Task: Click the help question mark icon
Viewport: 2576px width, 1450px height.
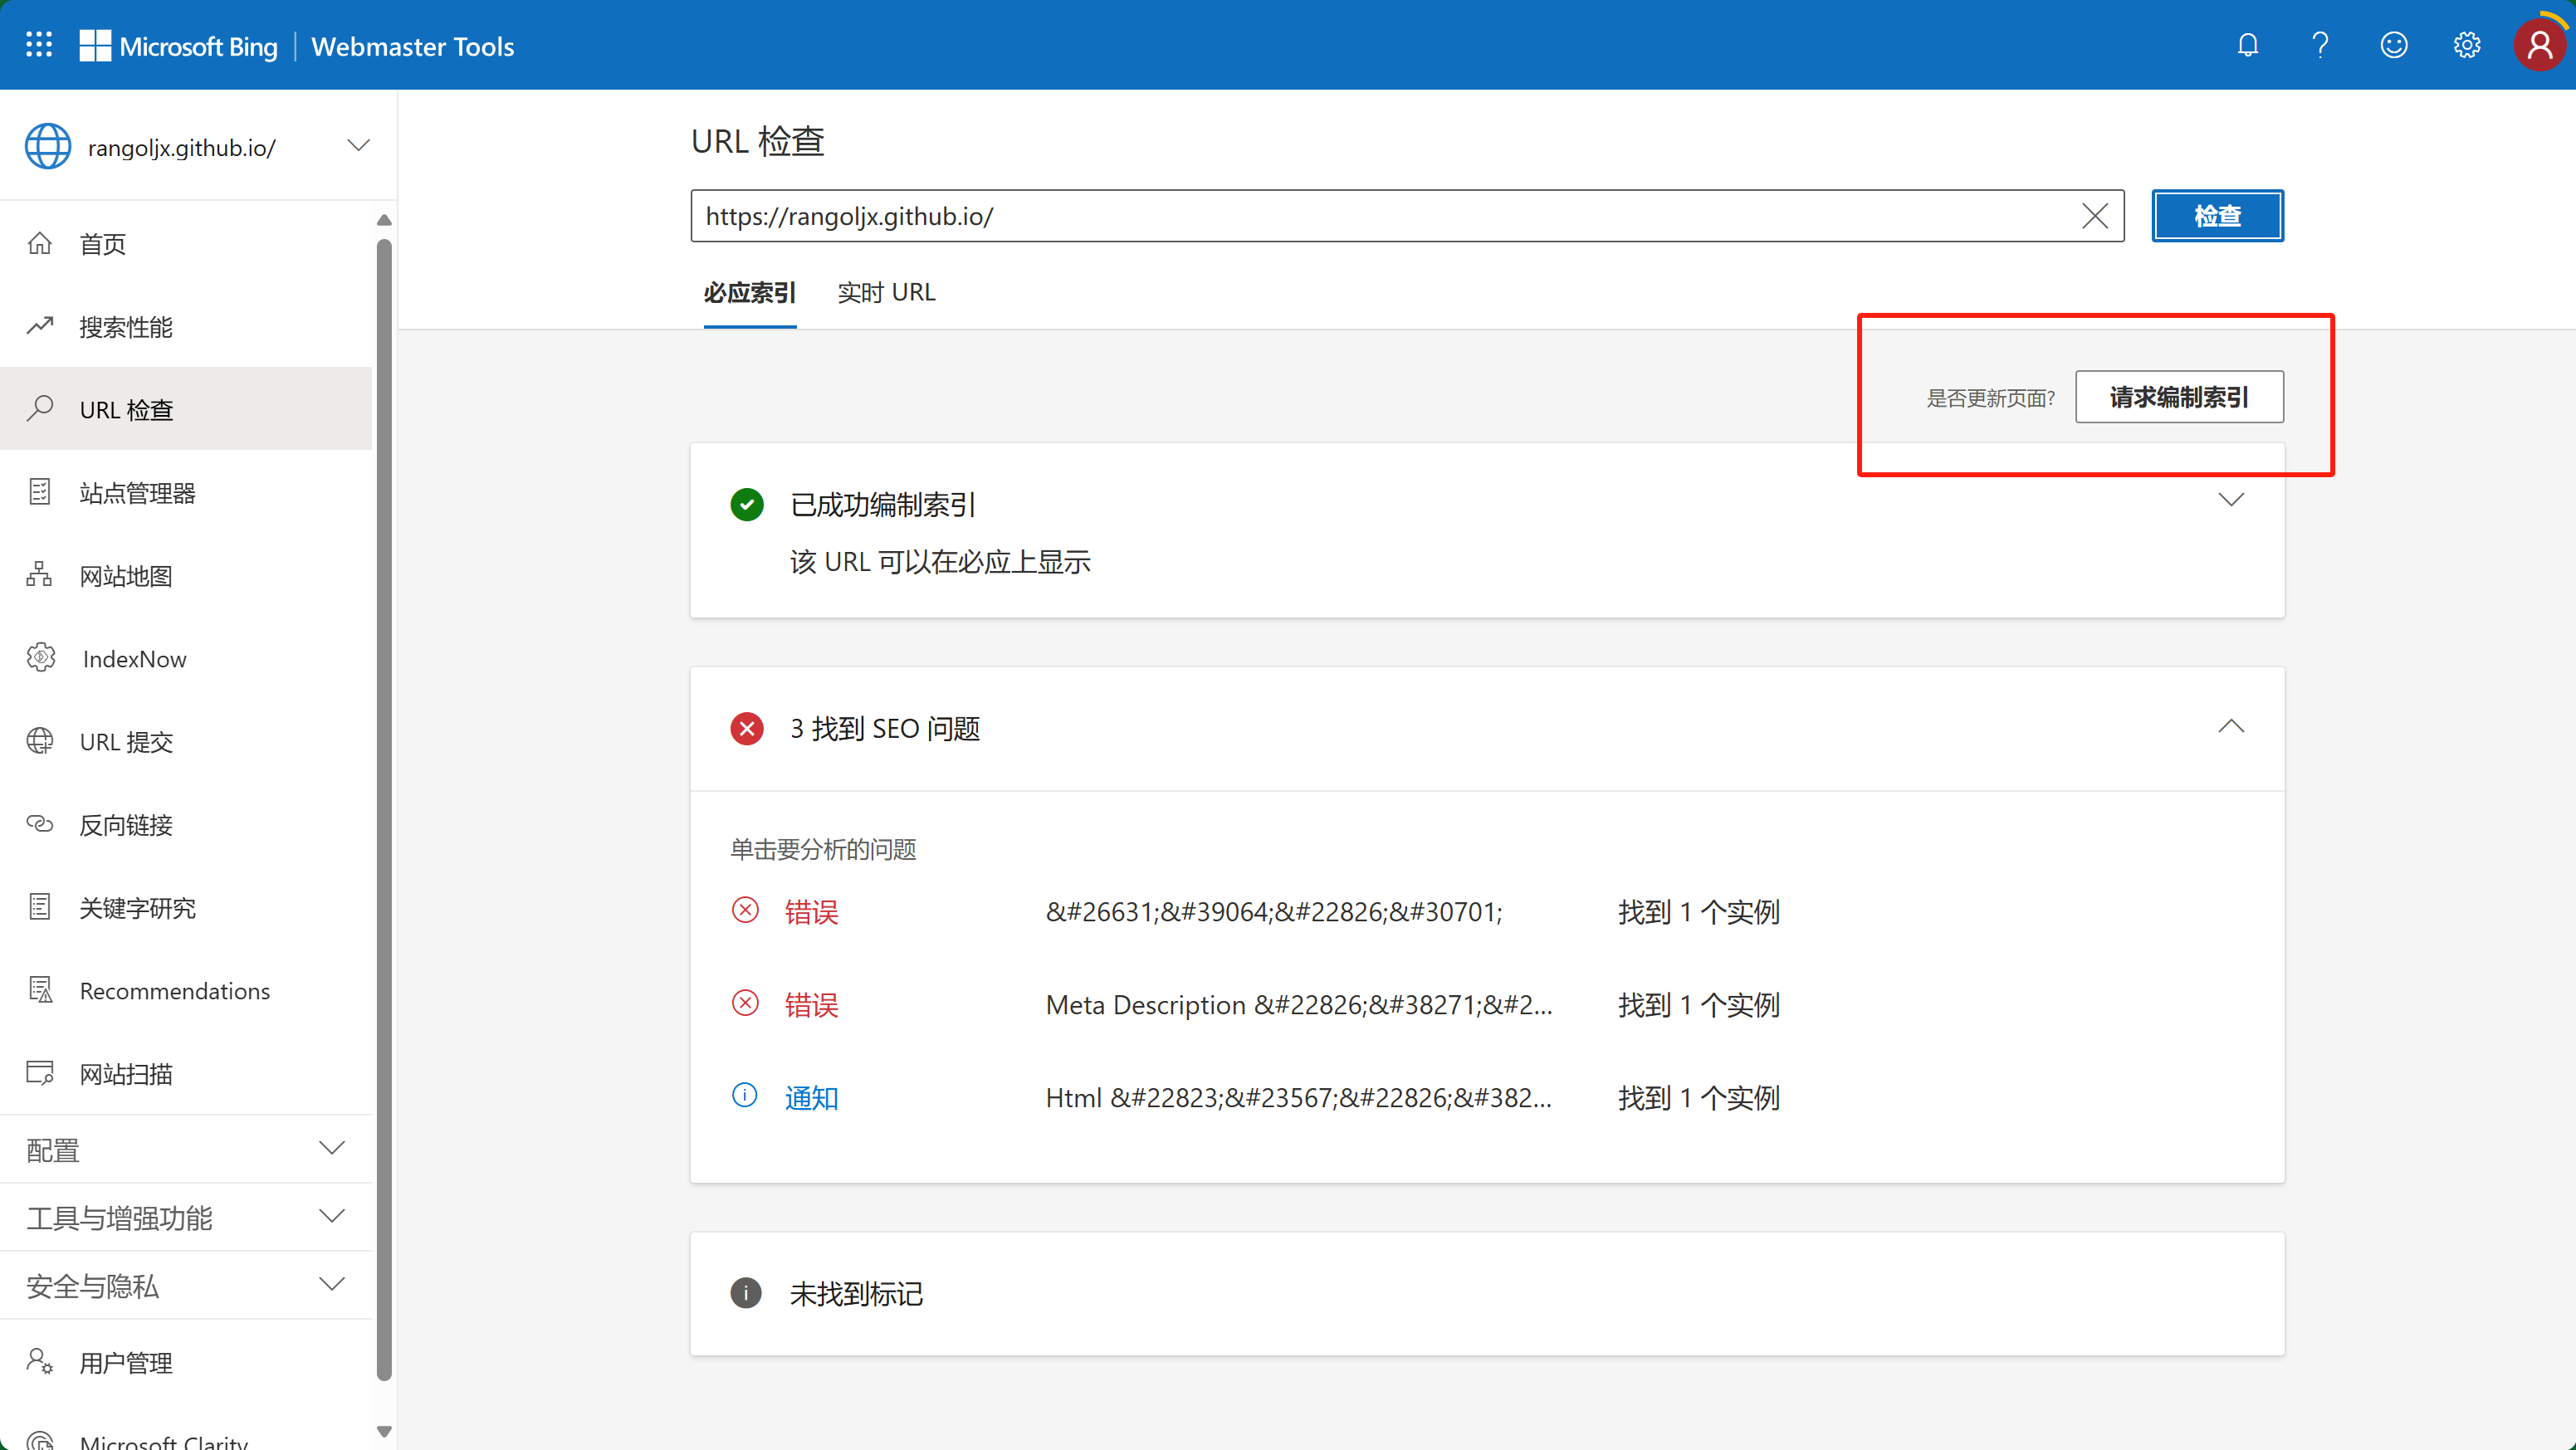Action: tap(2320, 46)
